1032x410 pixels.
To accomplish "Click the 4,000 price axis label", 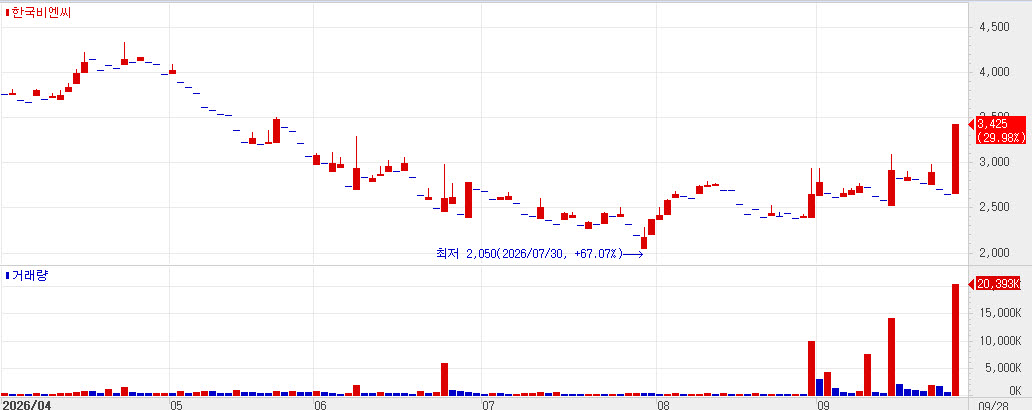I will pyautogui.click(x=994, y=72).
